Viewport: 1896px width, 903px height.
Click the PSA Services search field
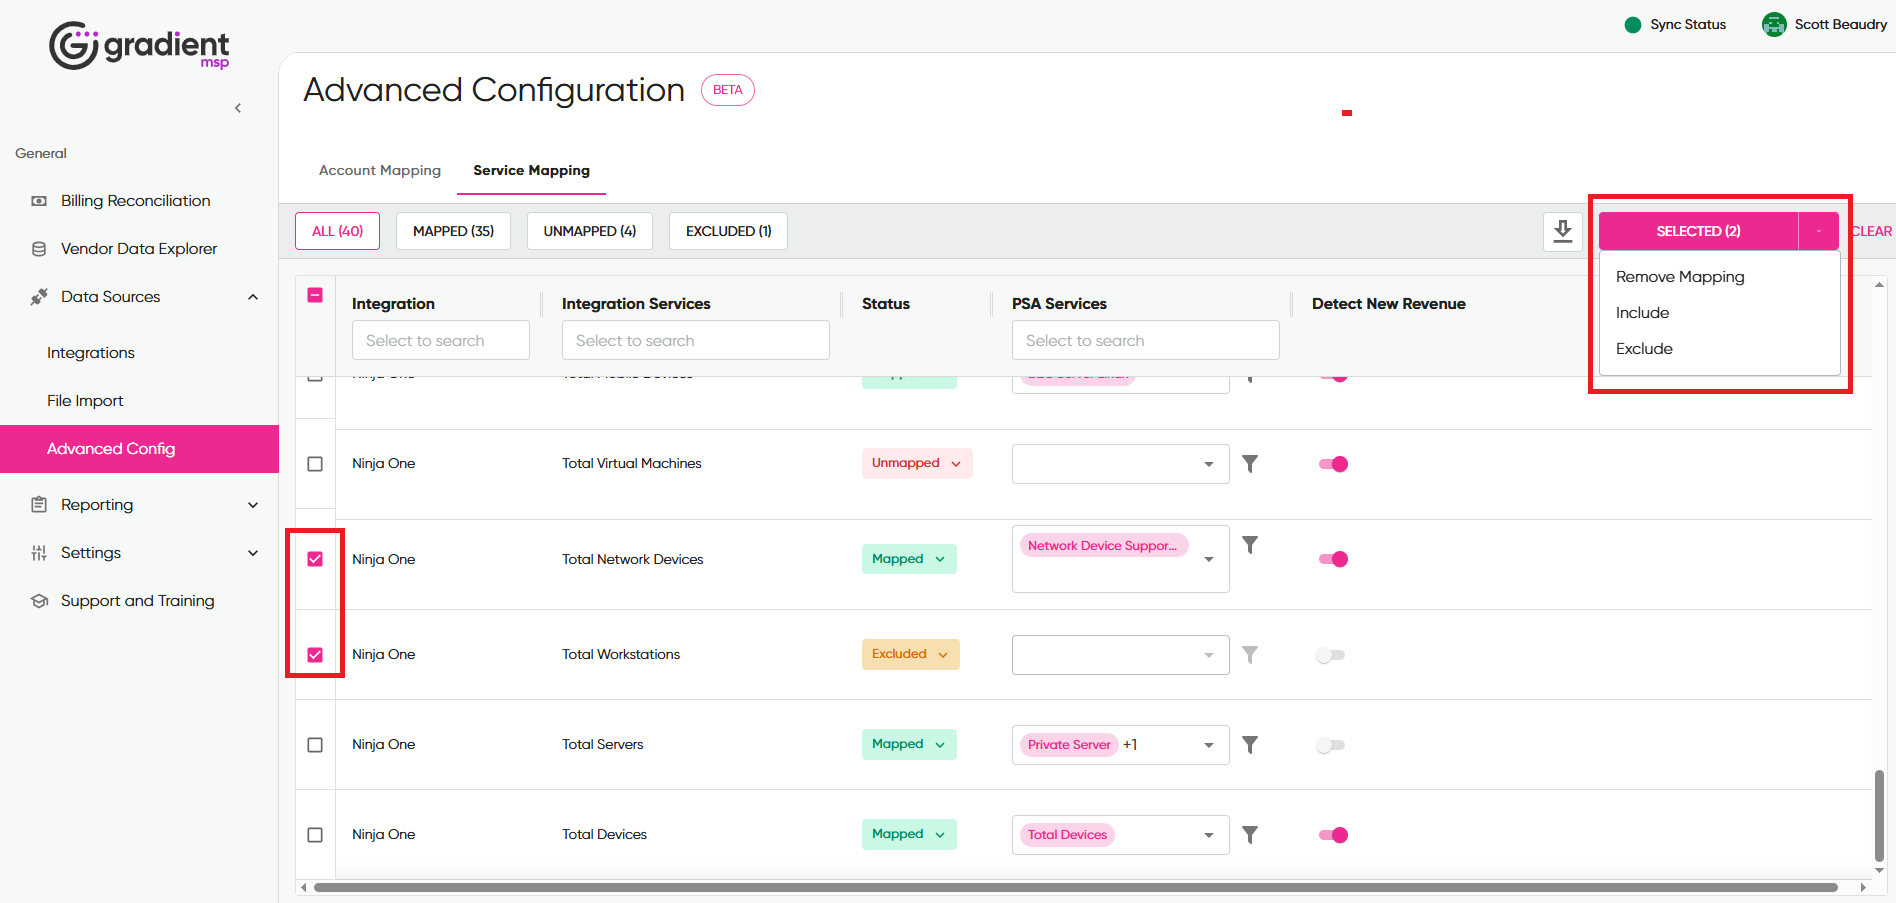click(x=1146, y=340)
